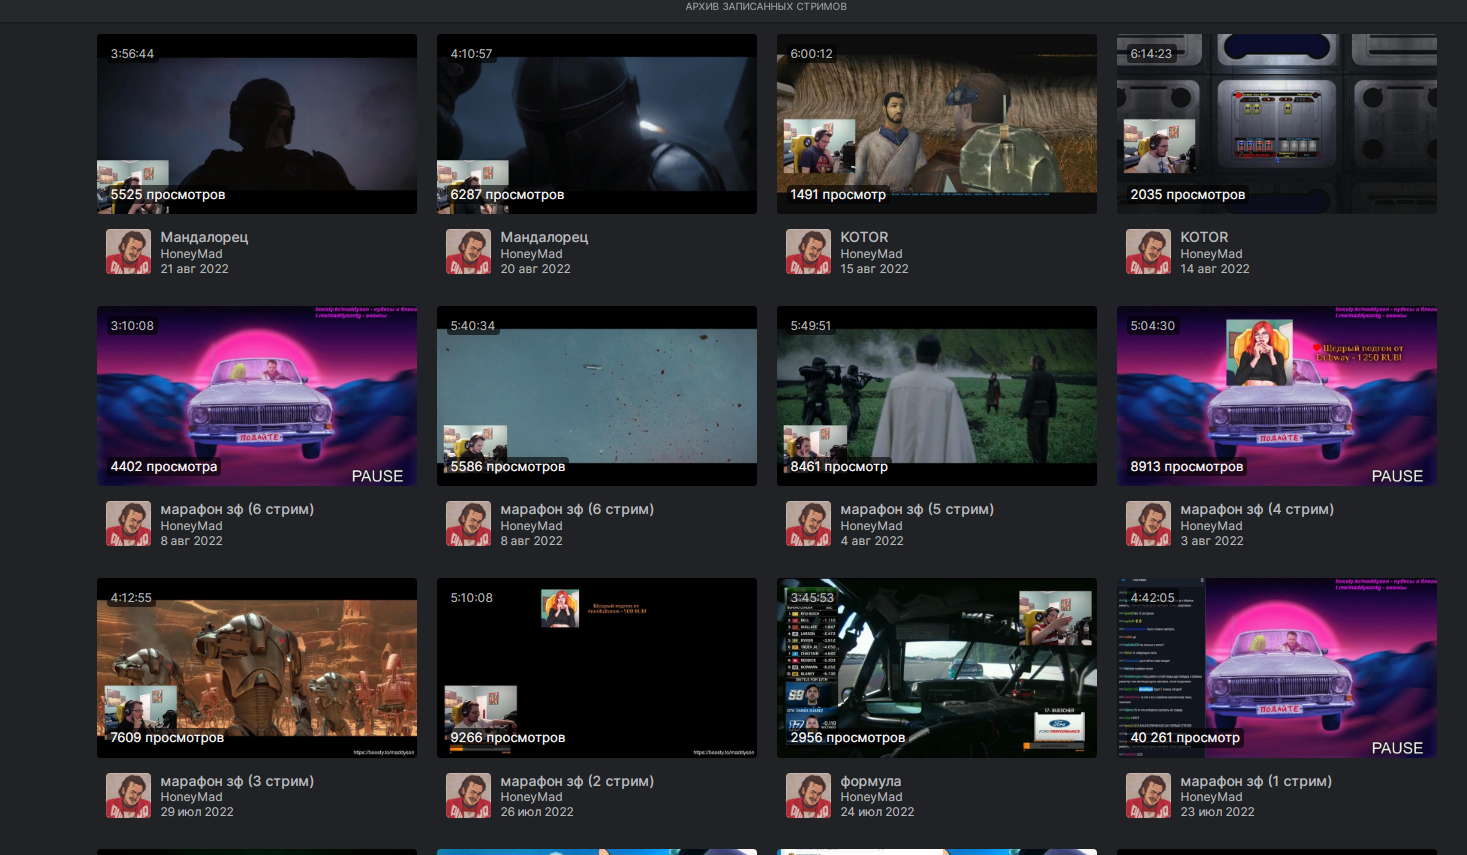Open KOTOR thumbnail with 2035 просмотров
The width and height of the screenshot is (1467, 855).
click(1277, 124)
